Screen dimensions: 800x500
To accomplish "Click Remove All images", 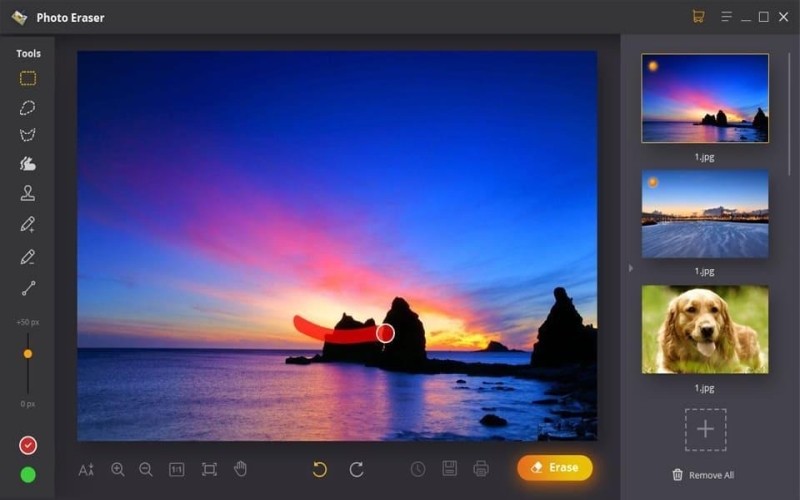I will (x=703, y=475).
